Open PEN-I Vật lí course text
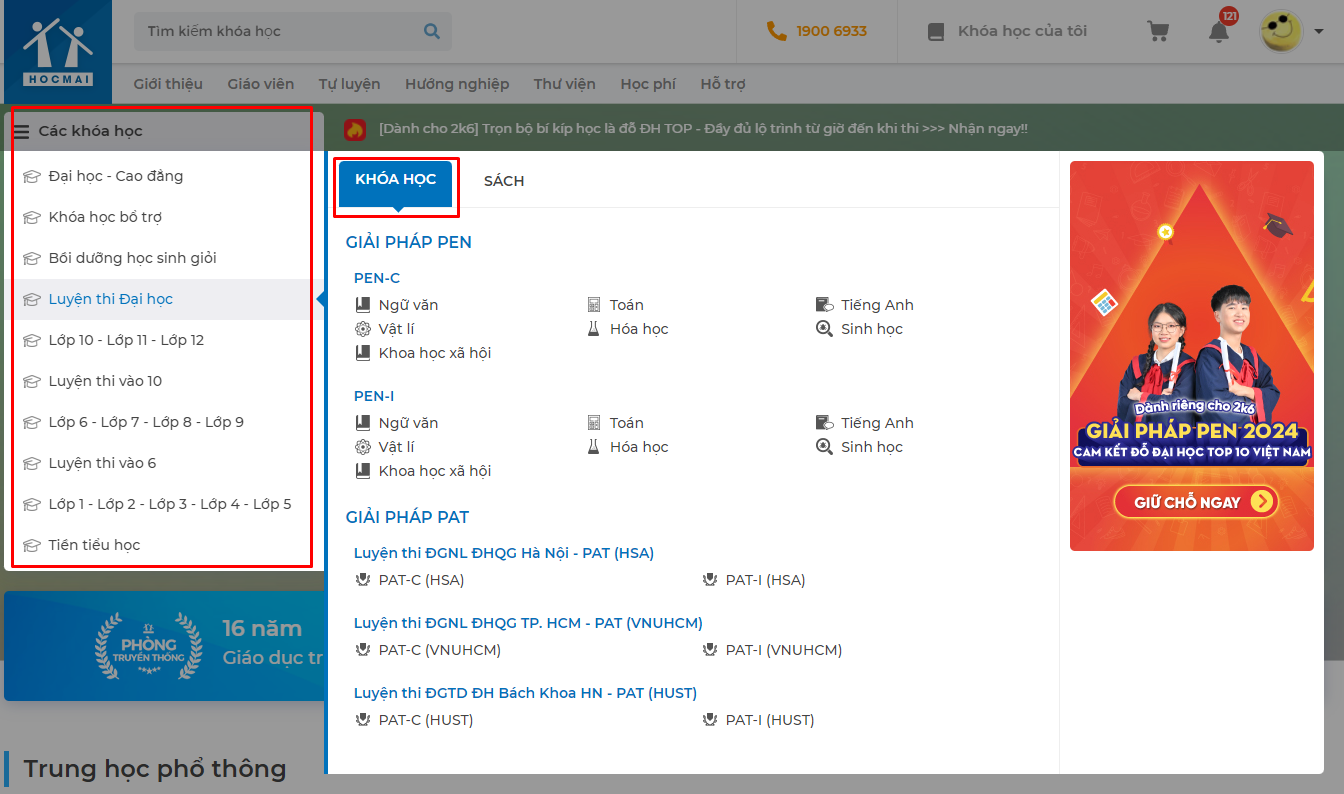This screenshot has height=794, width=1344. tap(396, 447)
